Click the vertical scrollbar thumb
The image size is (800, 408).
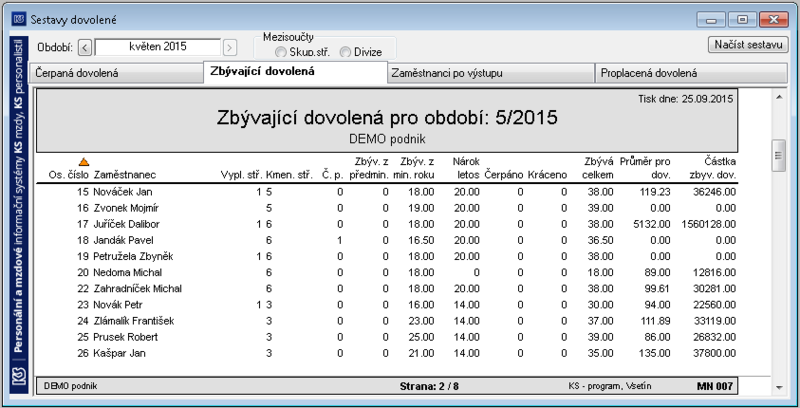coord(779,156)
